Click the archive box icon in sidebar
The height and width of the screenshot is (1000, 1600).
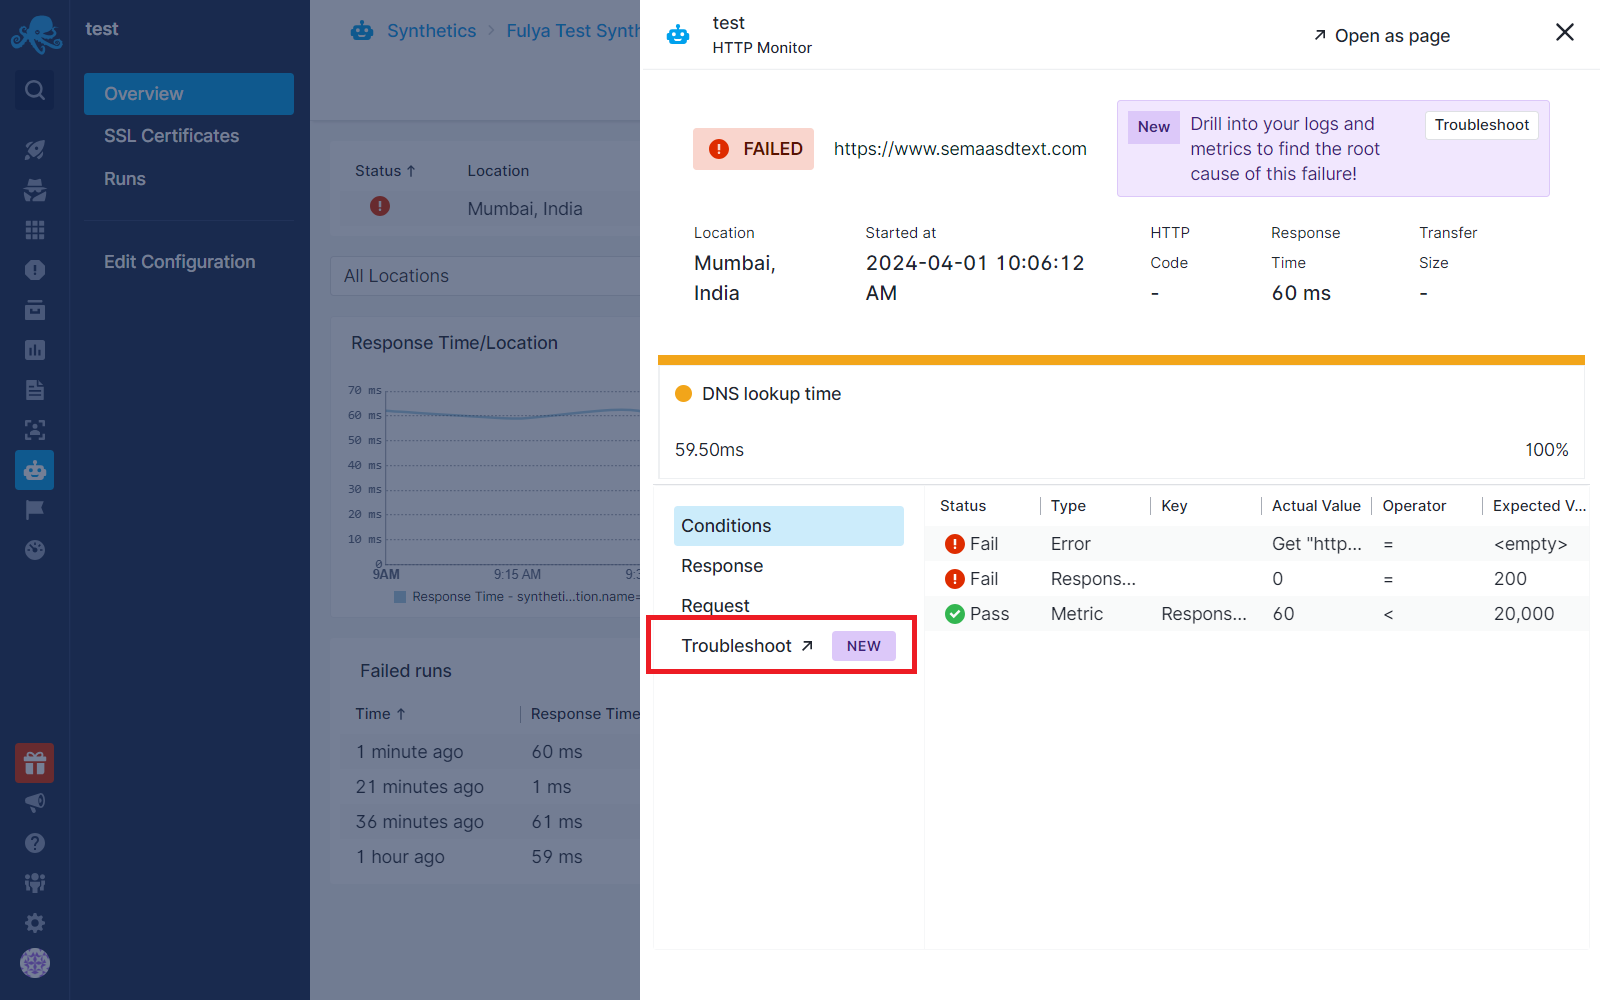pos(35,310)
